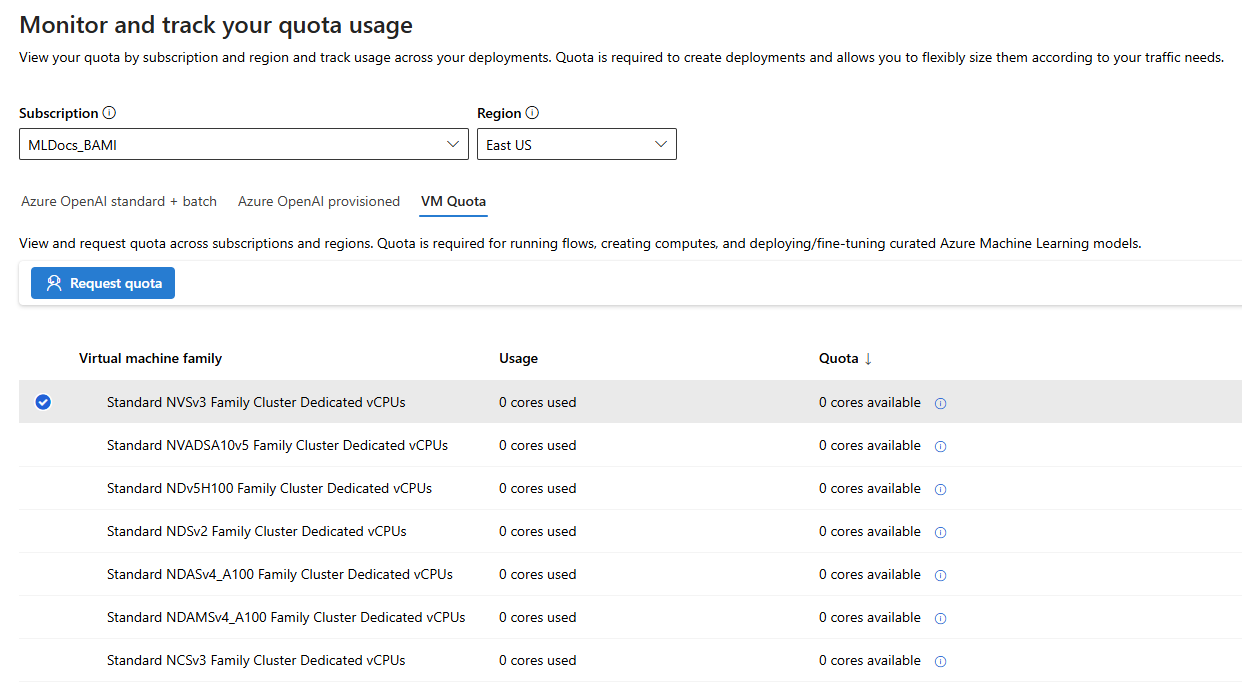This screenshot has height=682, width=1242.
Task: Select Standard NVADSA10v5 Family Cluster Dedicated vCPUs
Action: pos(277,445)
